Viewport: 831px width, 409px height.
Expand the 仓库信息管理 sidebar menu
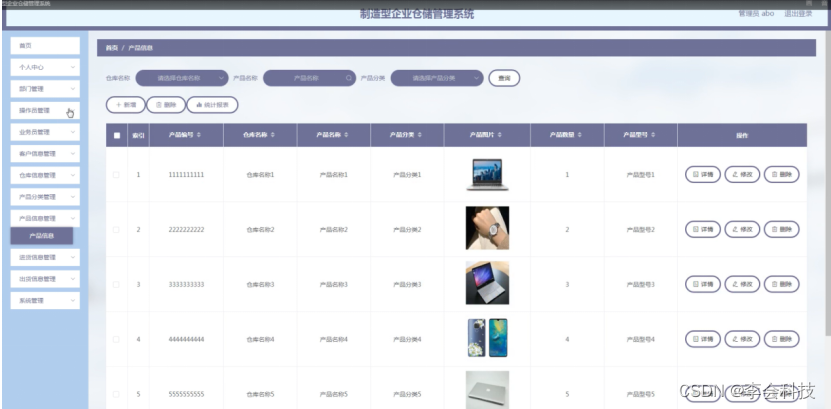tap(45, 175)
